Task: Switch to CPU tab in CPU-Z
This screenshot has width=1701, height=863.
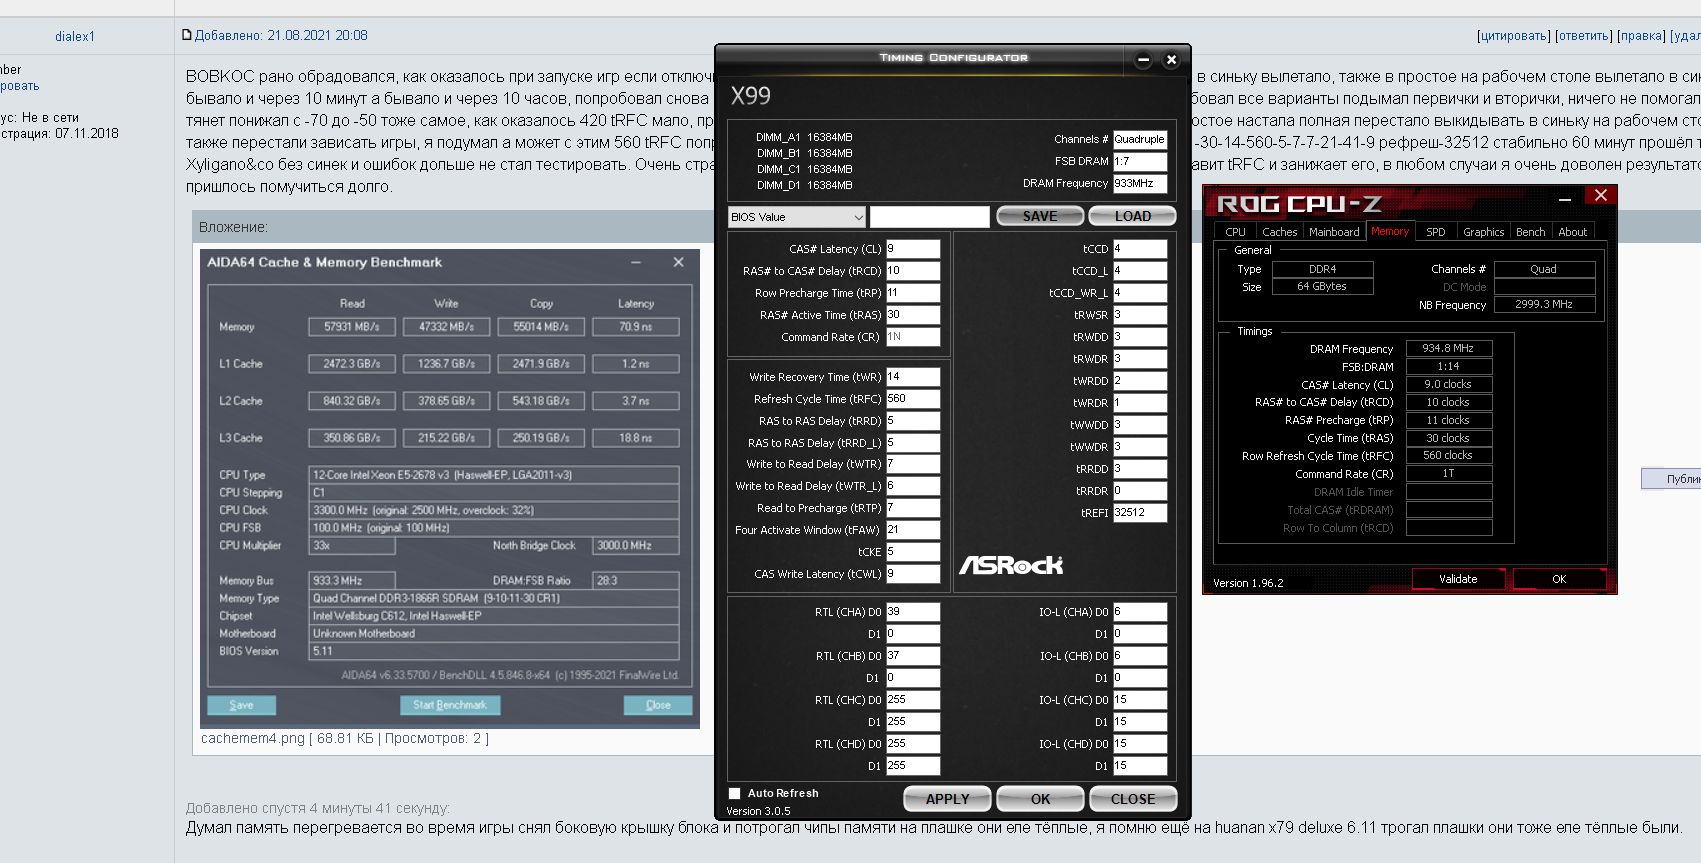Action: click(1236, 232)
